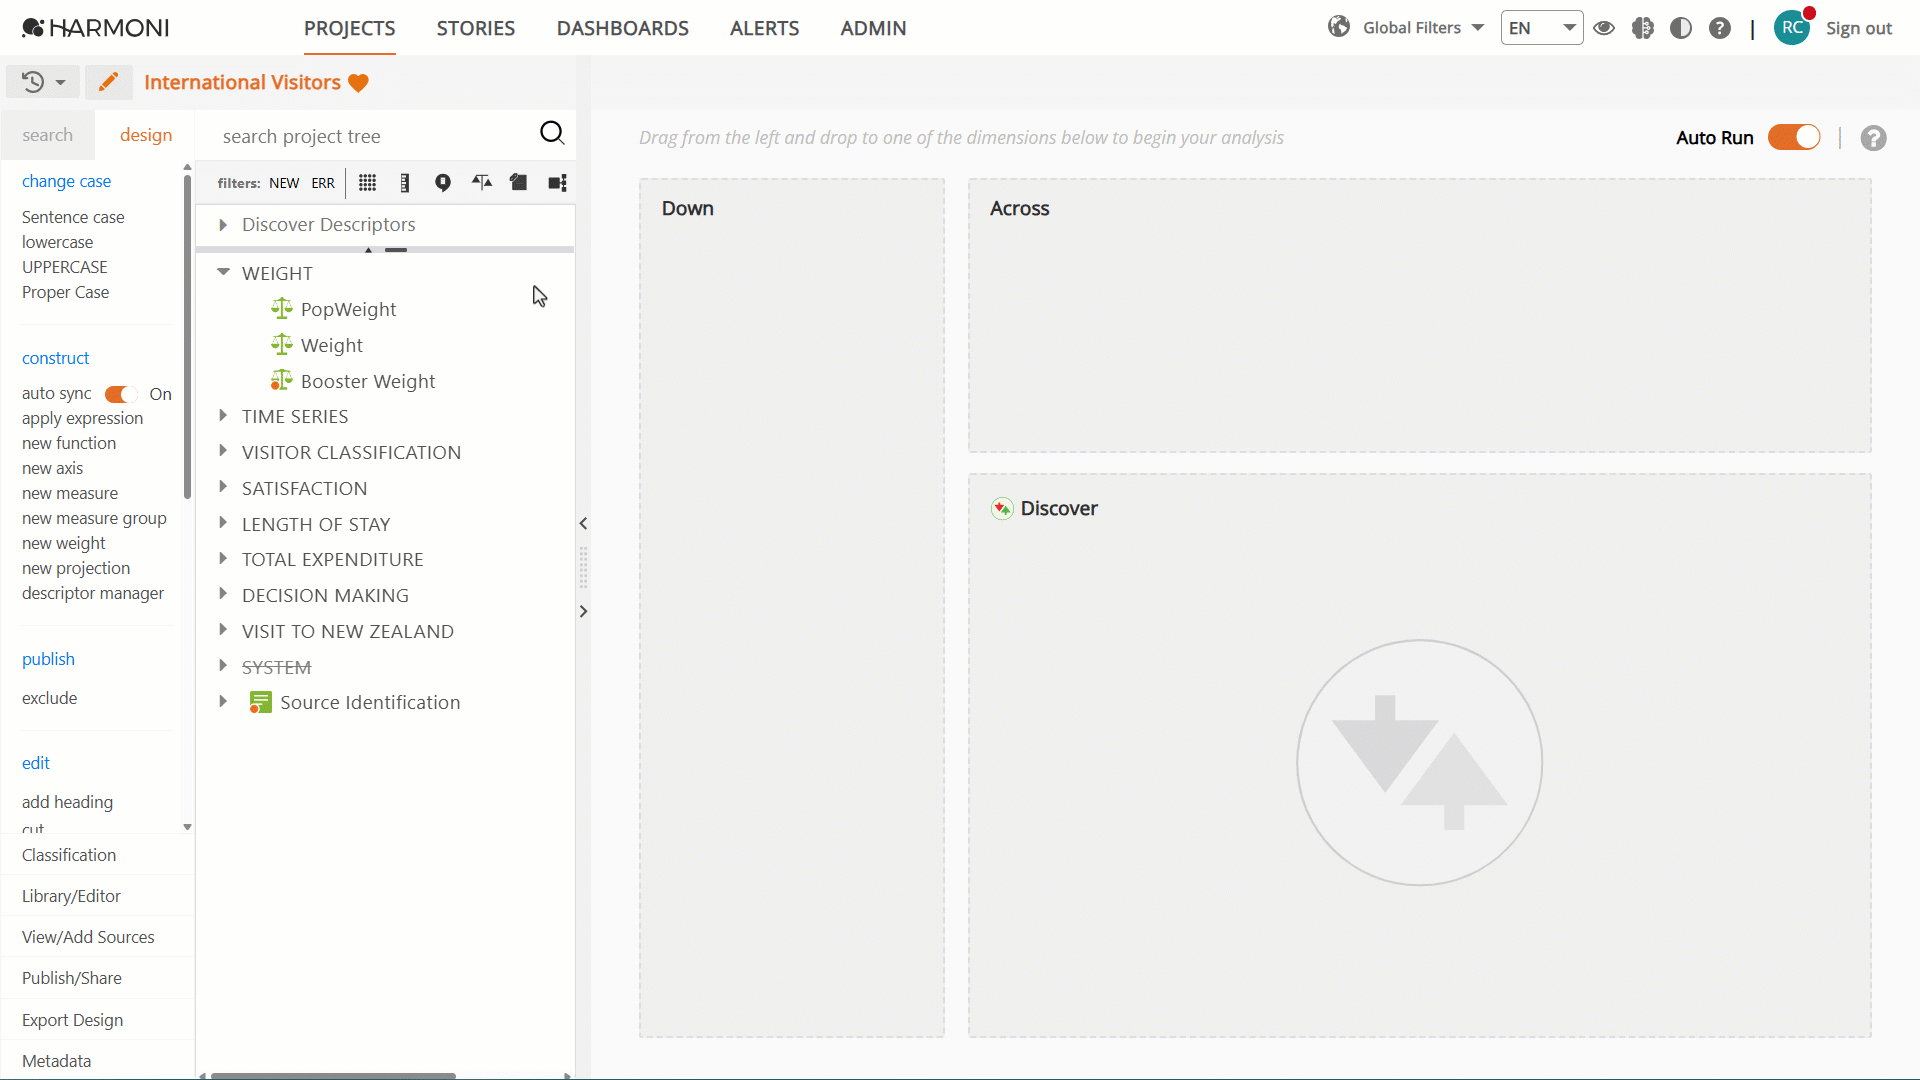The image size is (1920, 1080).
Task: Open the EN language dropdown
Action: tap(1542, 28)
